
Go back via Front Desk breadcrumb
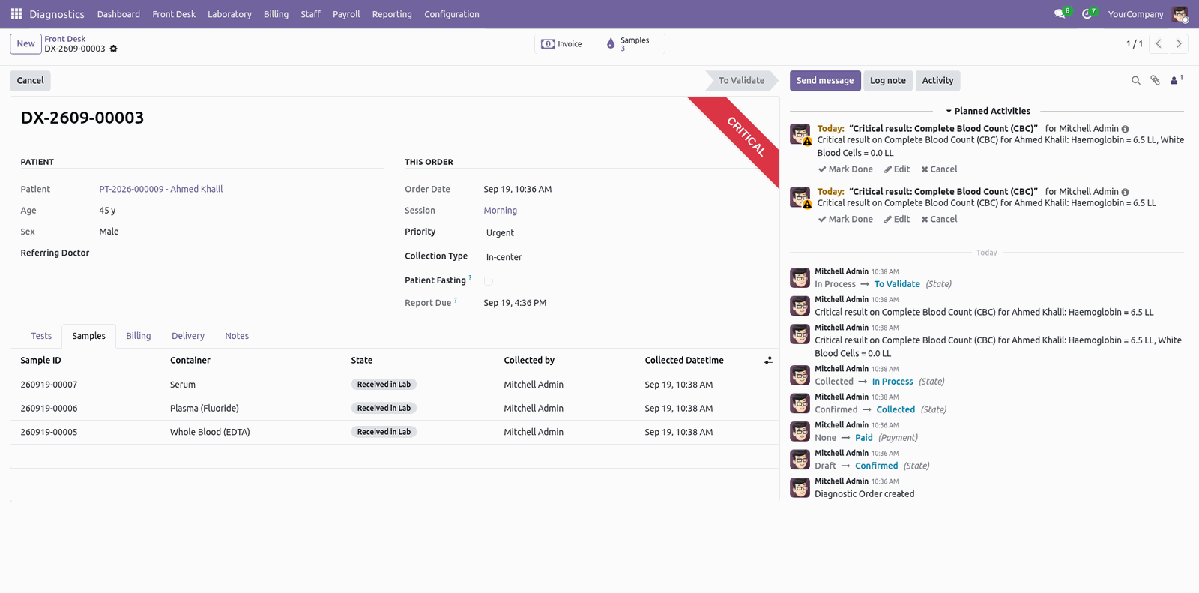(x=65, y=39)
